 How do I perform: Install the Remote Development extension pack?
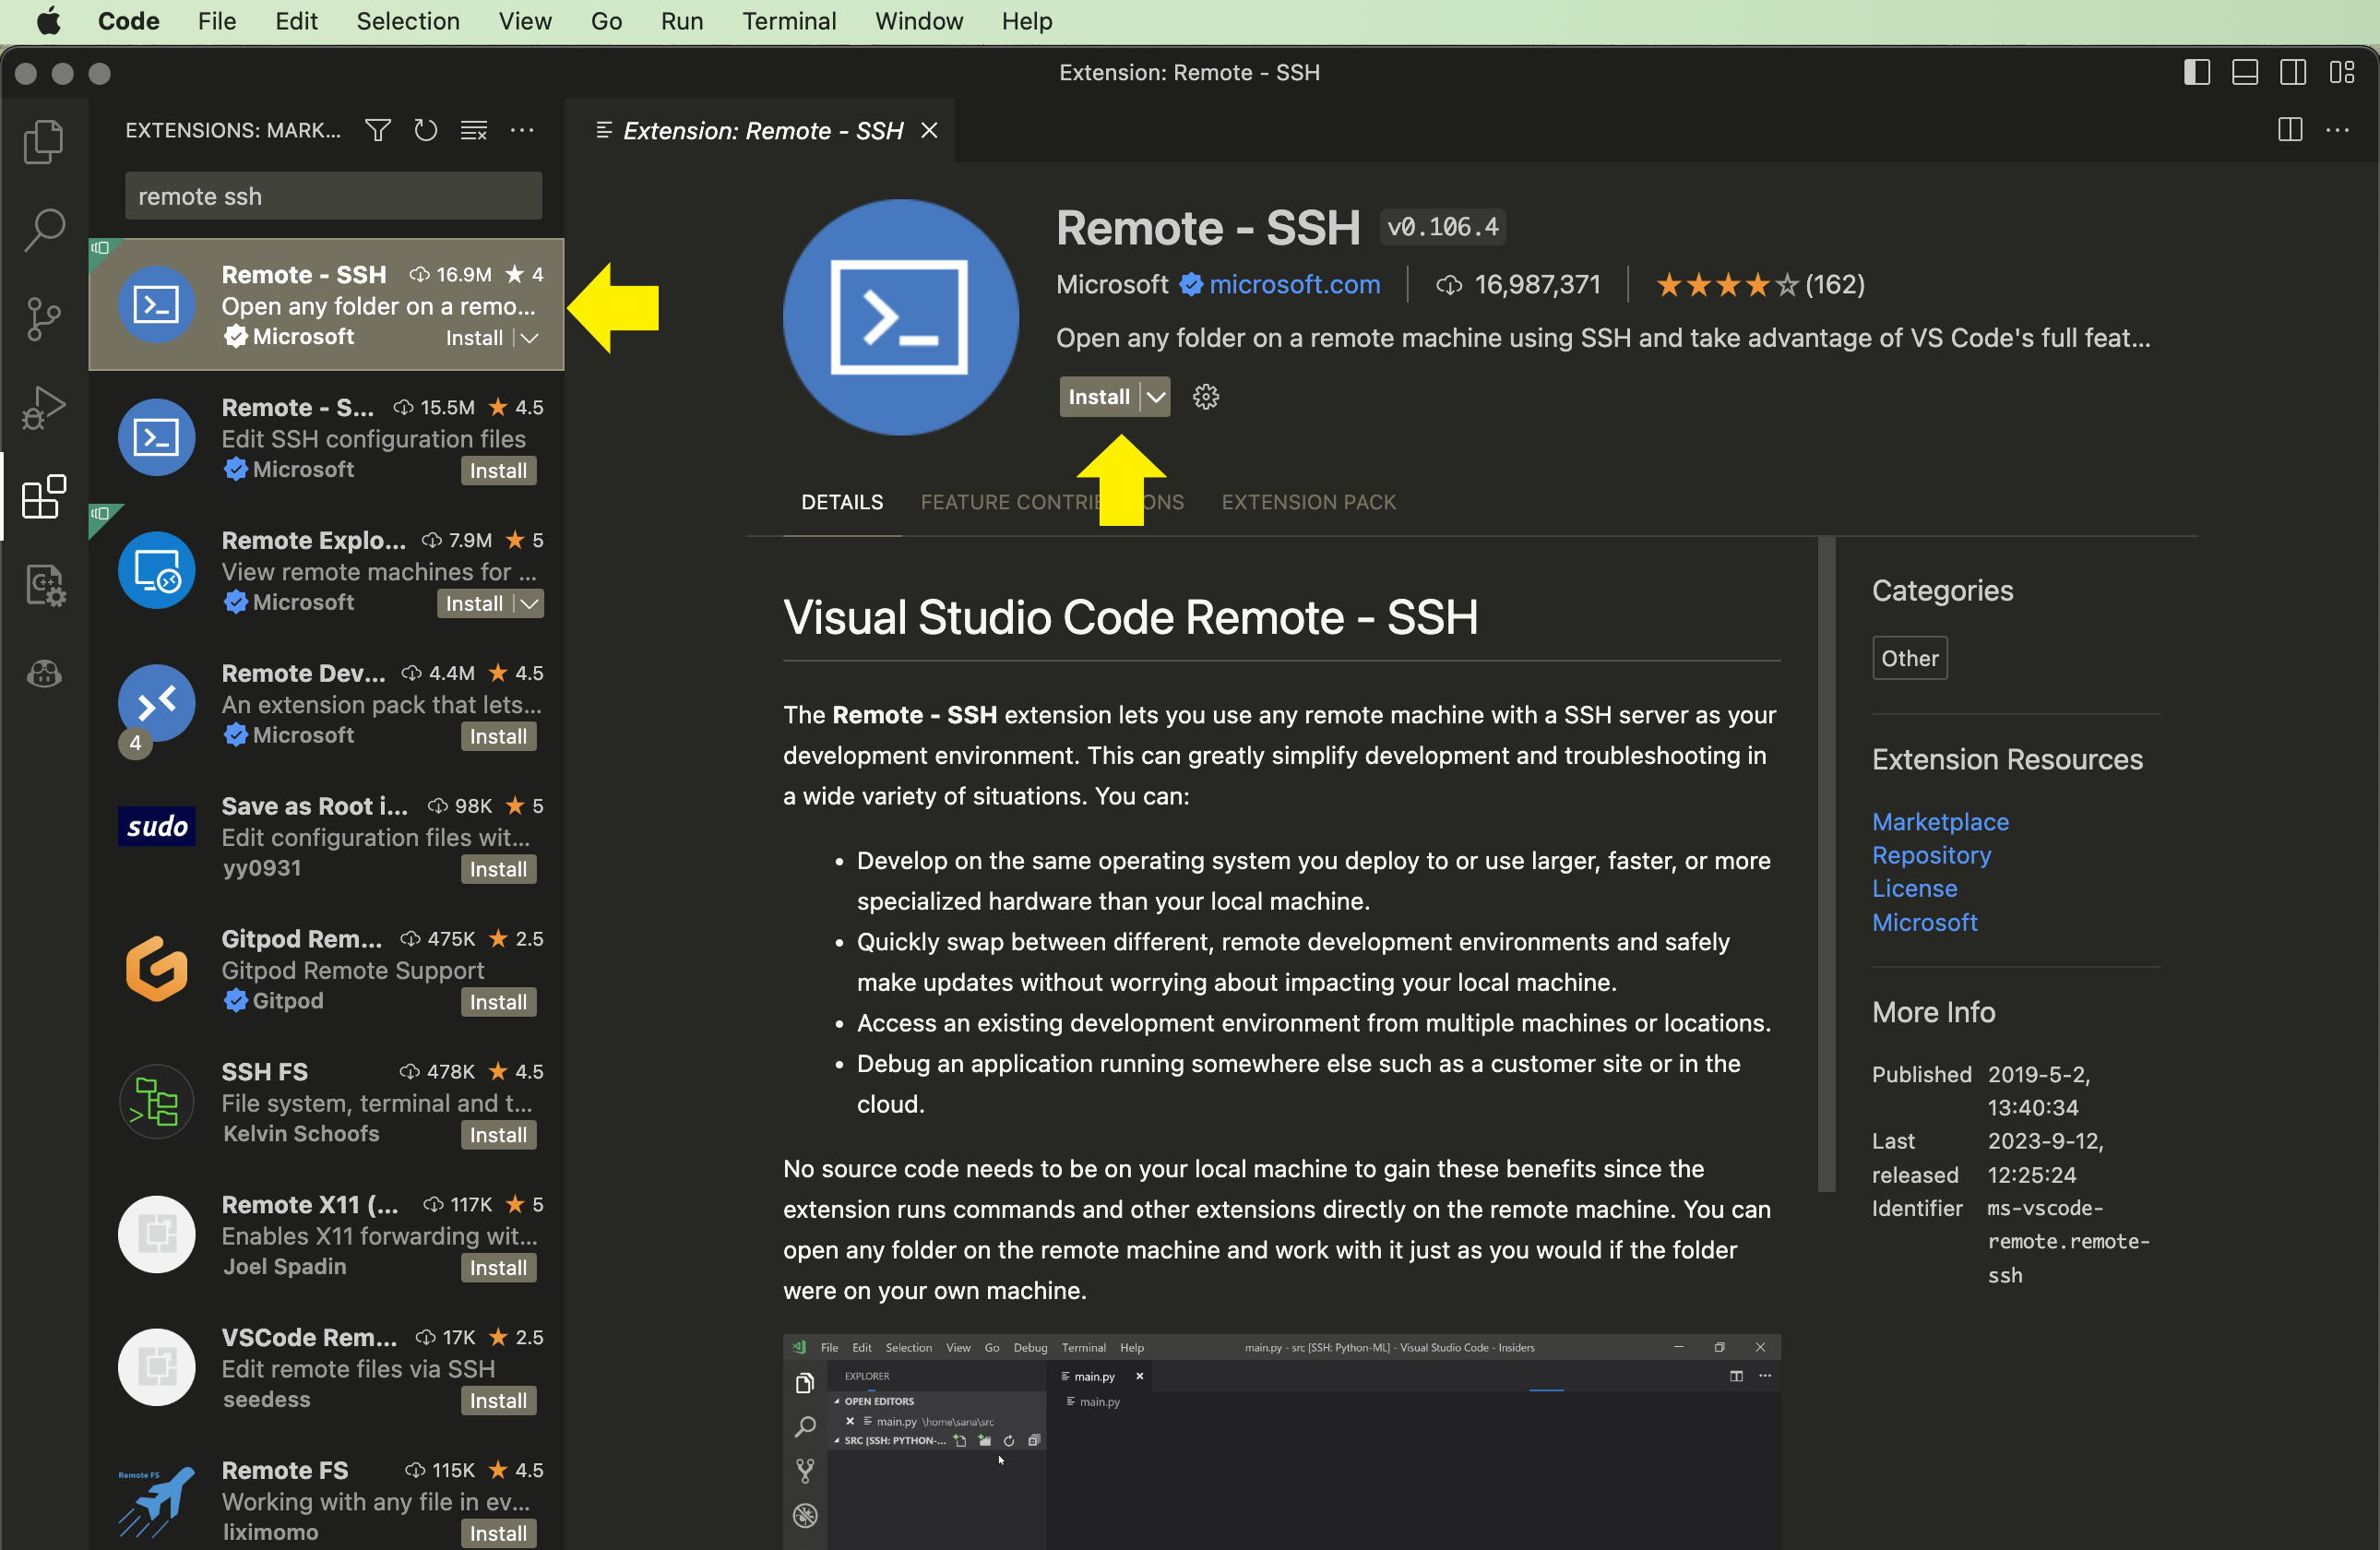[498, 737]
